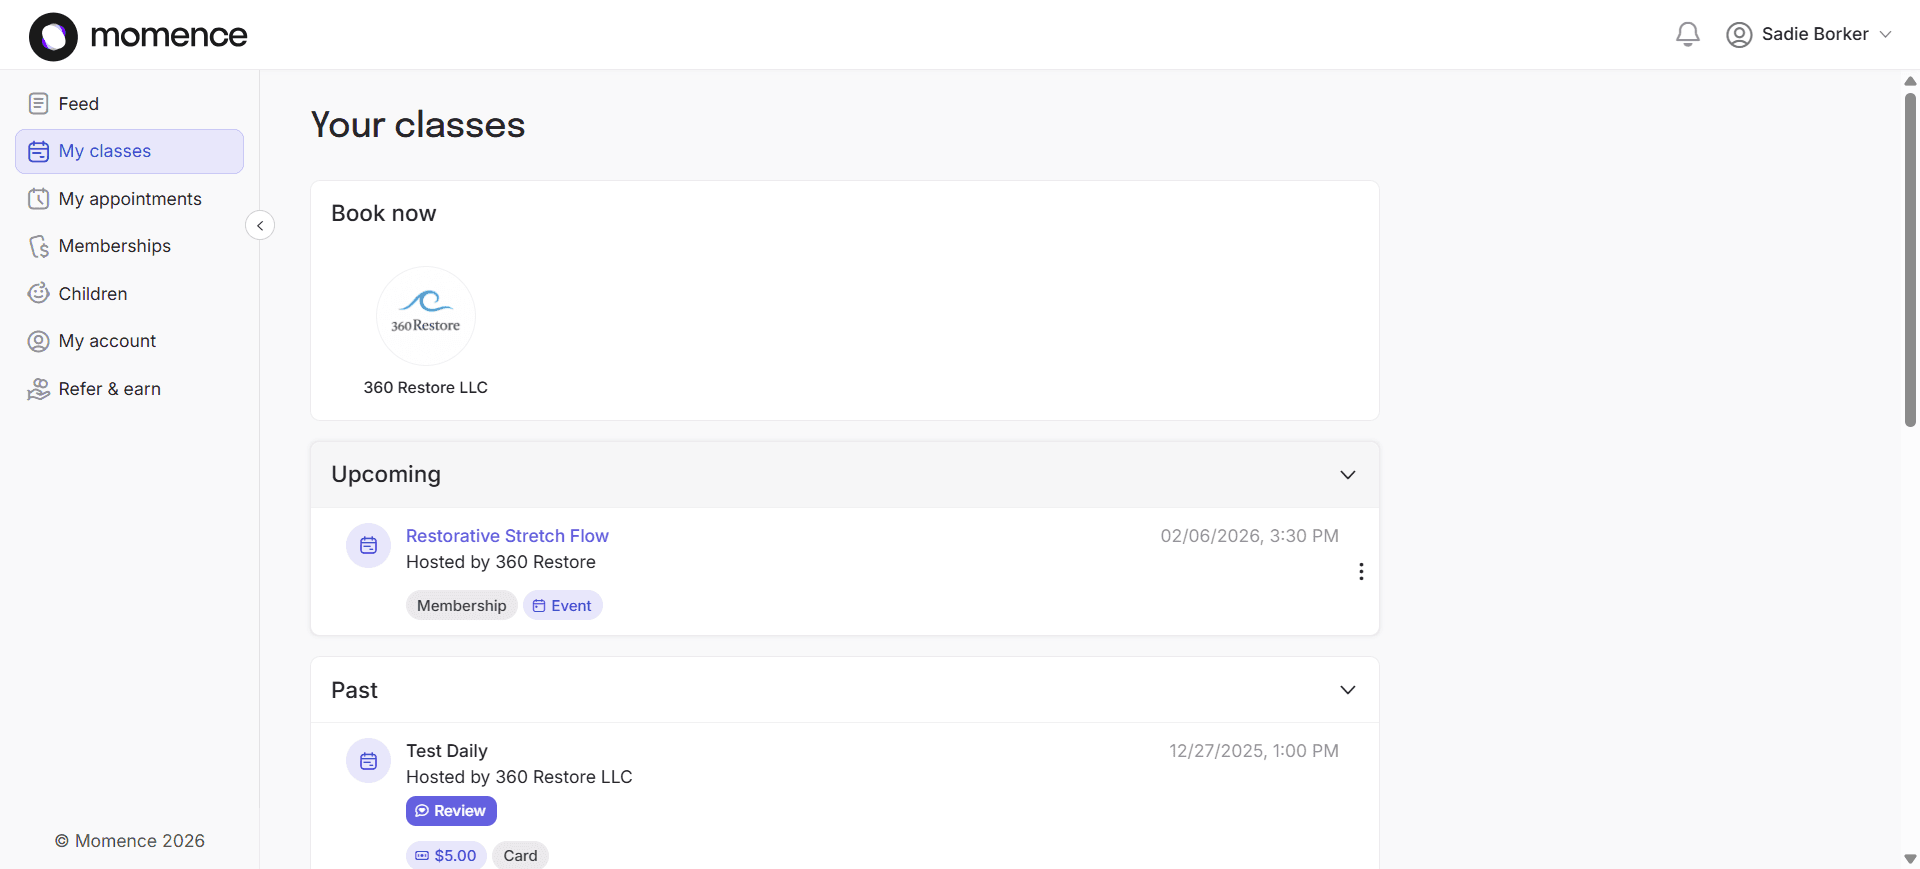
Task: Click the Restorative Stretch Flow calendar icon
Action: click(368, 545)
